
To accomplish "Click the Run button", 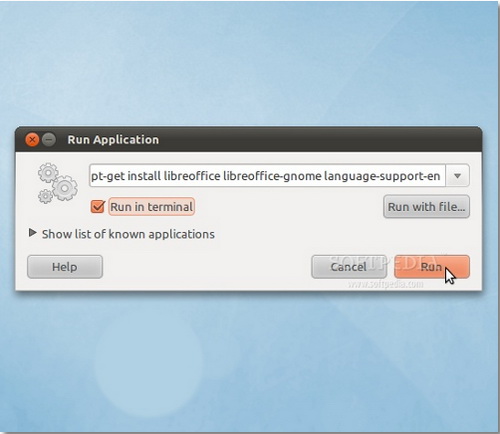I will click(x=432, y=267).
